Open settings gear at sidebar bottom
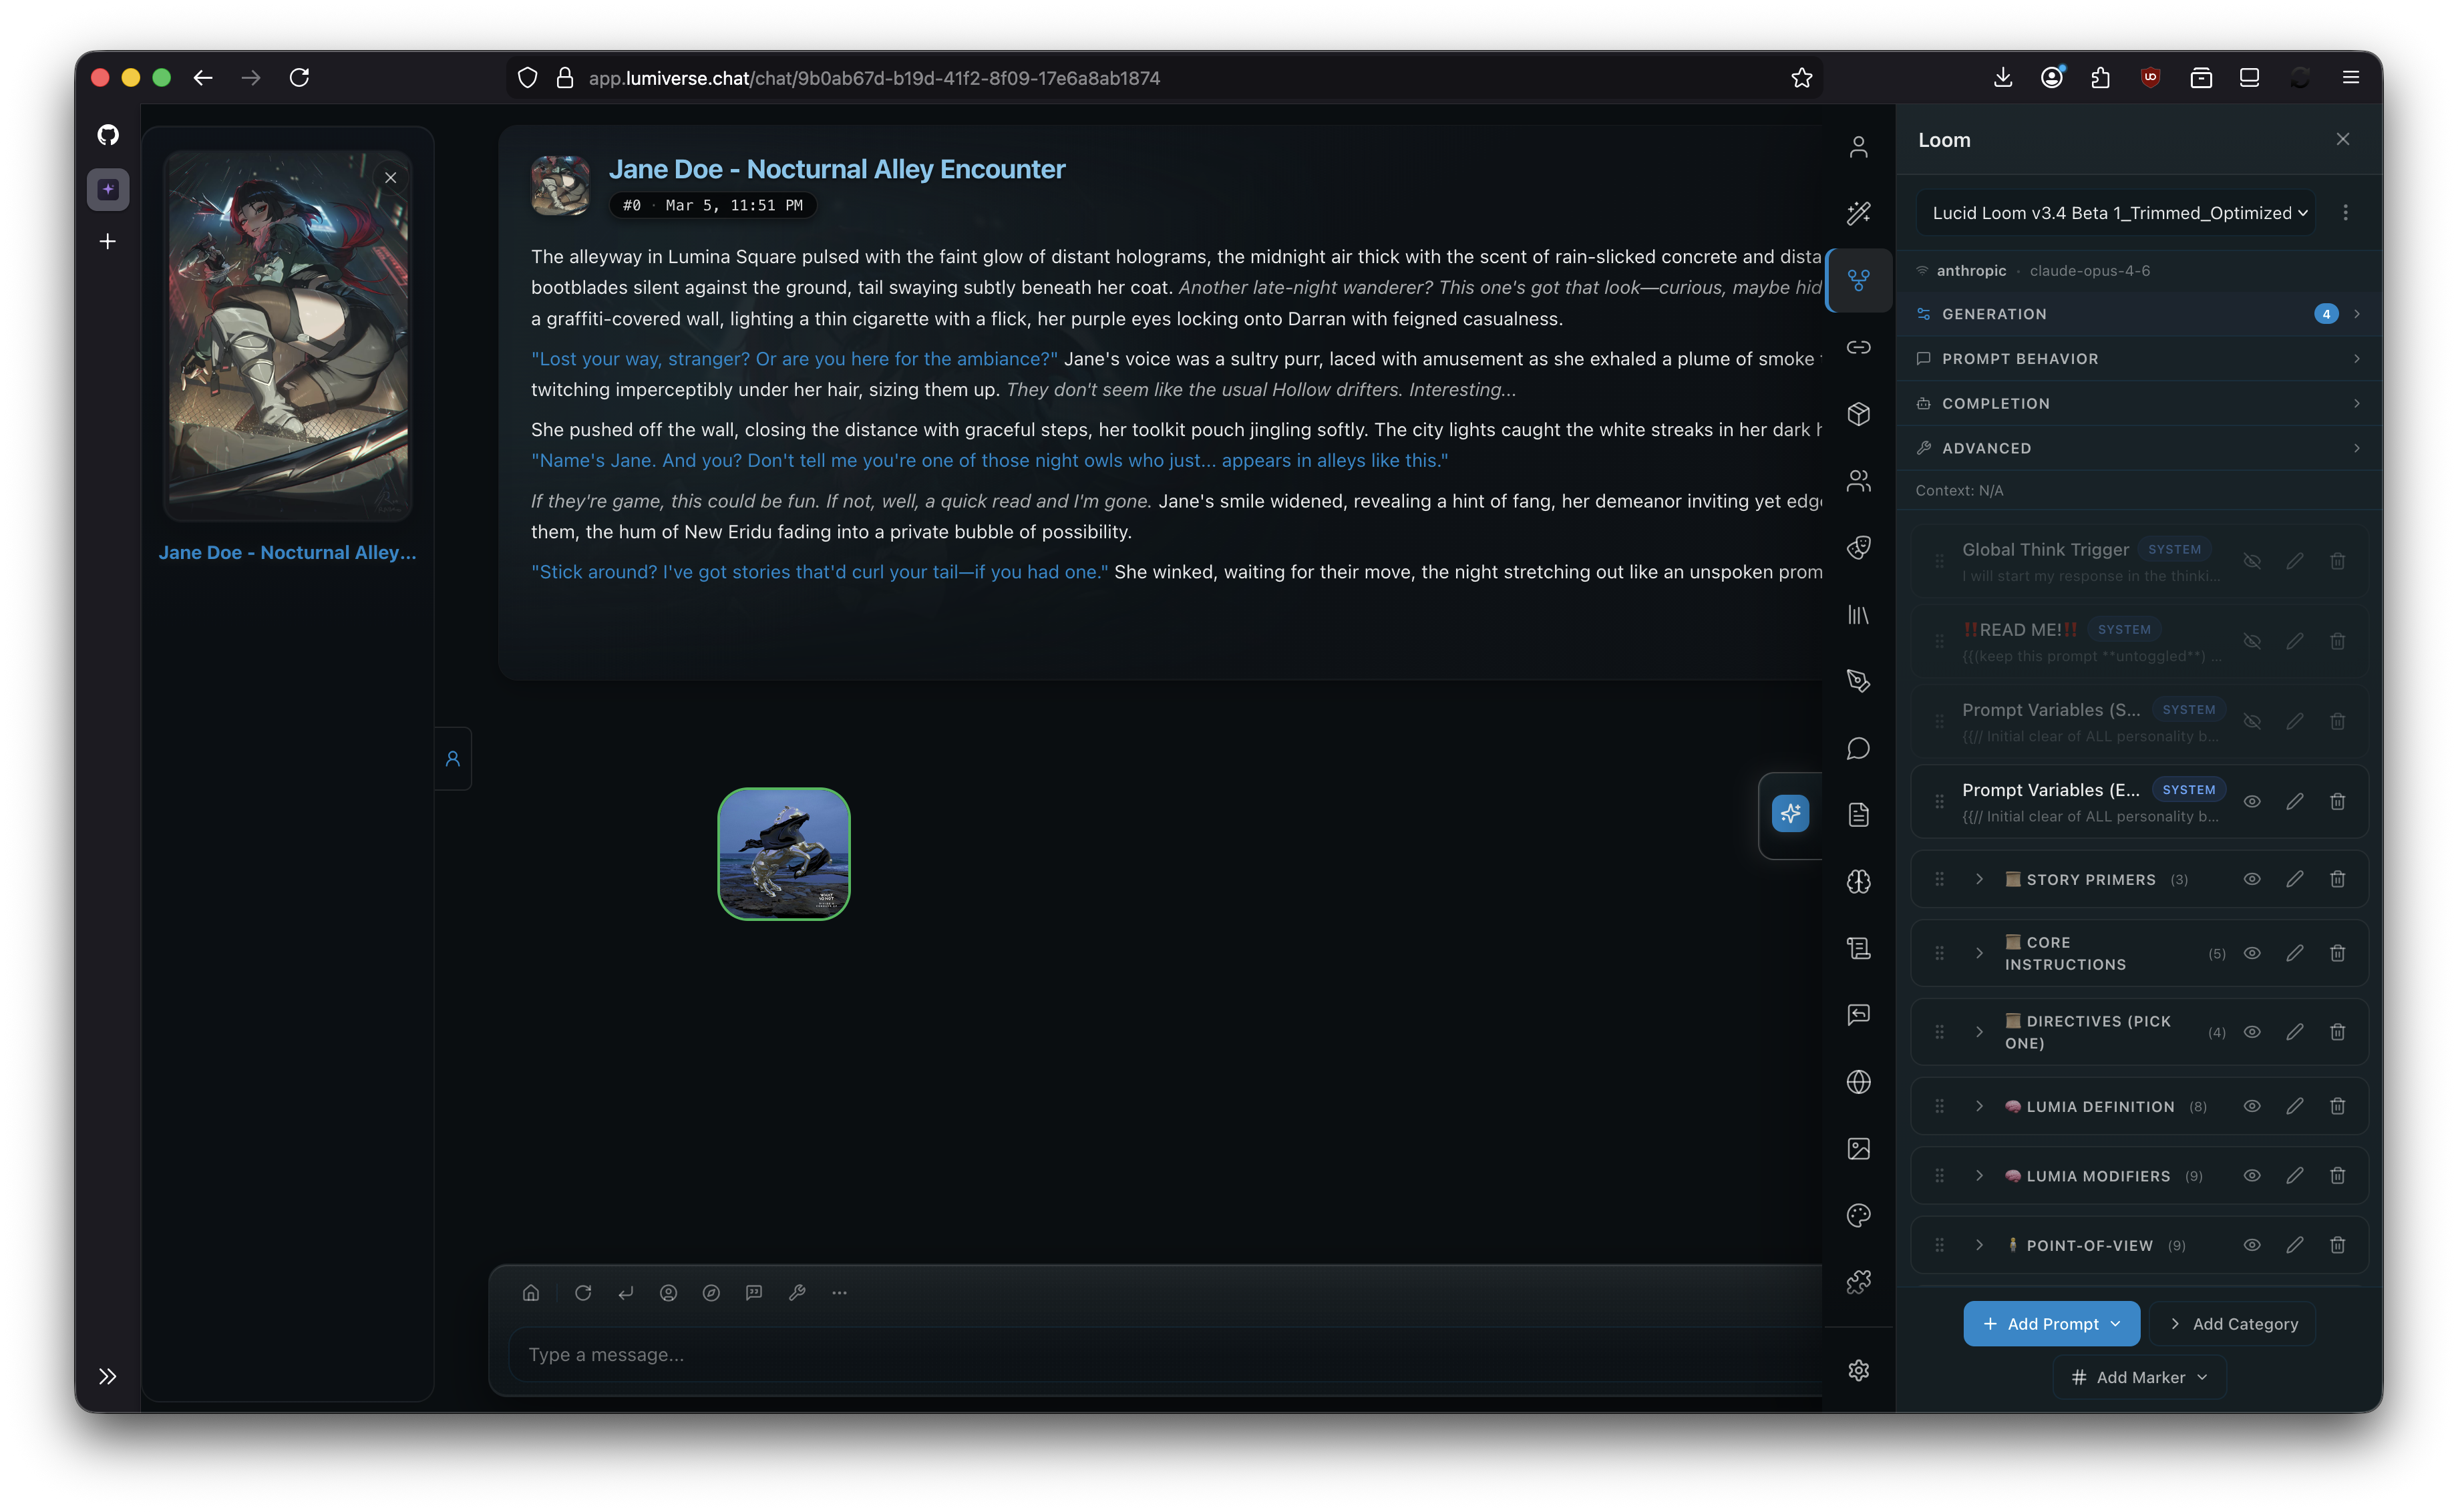Image resolution: width=2458 pixels, height=1512 pixels. click(1858, 1370)
